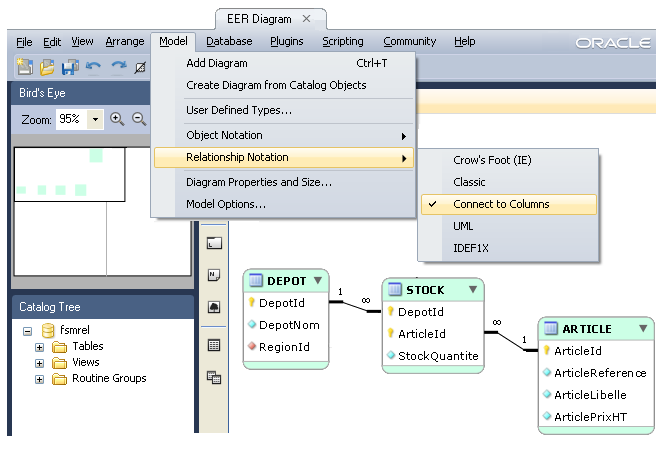Select the new note tool
Image resolution: width=668 pixels, height=460 pixels.
tap(213, 276)
